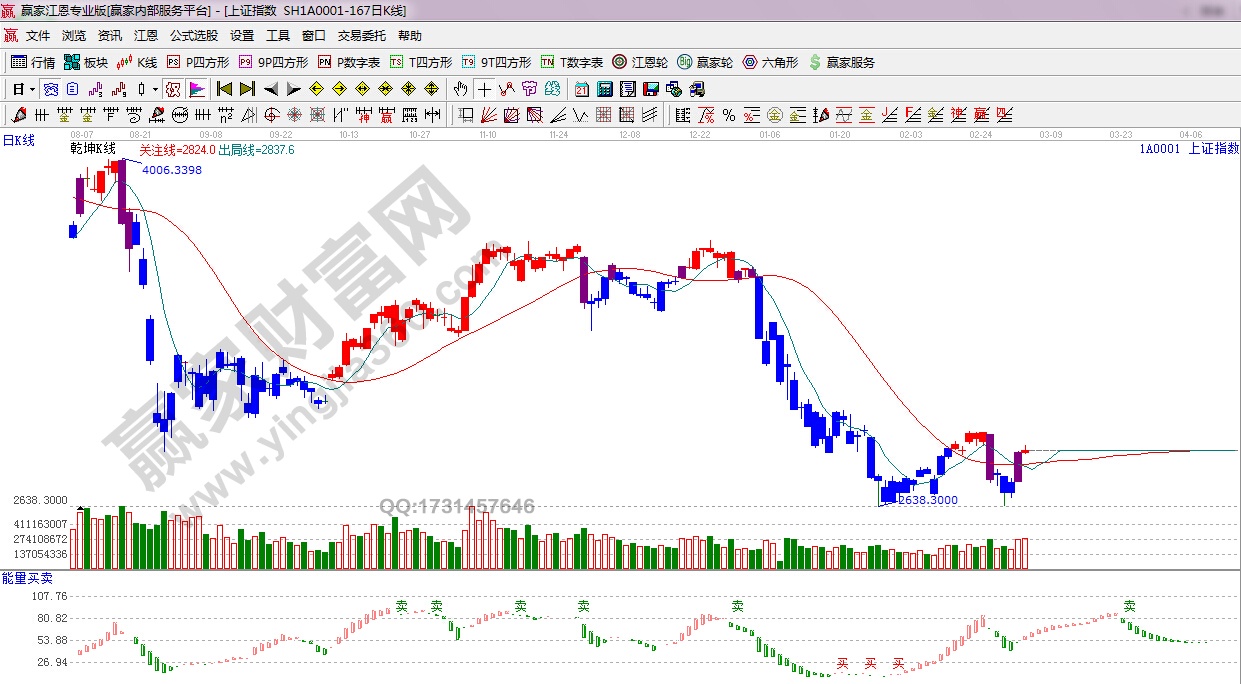The width and height of the screenshot is (1241, 684).
Task: Select the n² line drawing tool
Action: click(x=226, y=114)
